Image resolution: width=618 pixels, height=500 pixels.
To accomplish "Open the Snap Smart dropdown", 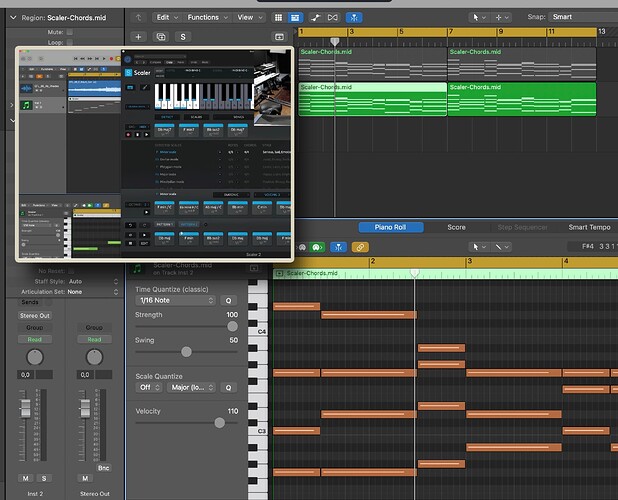I will (x=583, y=17).
